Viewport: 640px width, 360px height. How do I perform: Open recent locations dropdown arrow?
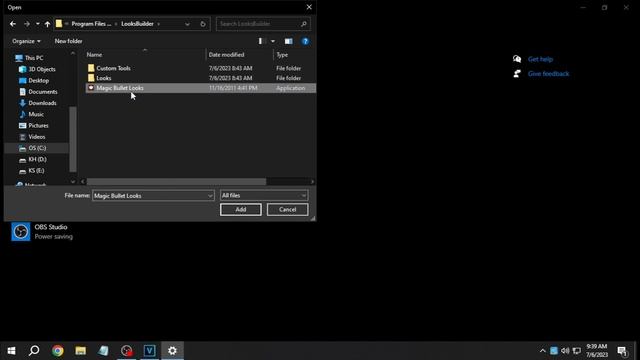point(38,24)
